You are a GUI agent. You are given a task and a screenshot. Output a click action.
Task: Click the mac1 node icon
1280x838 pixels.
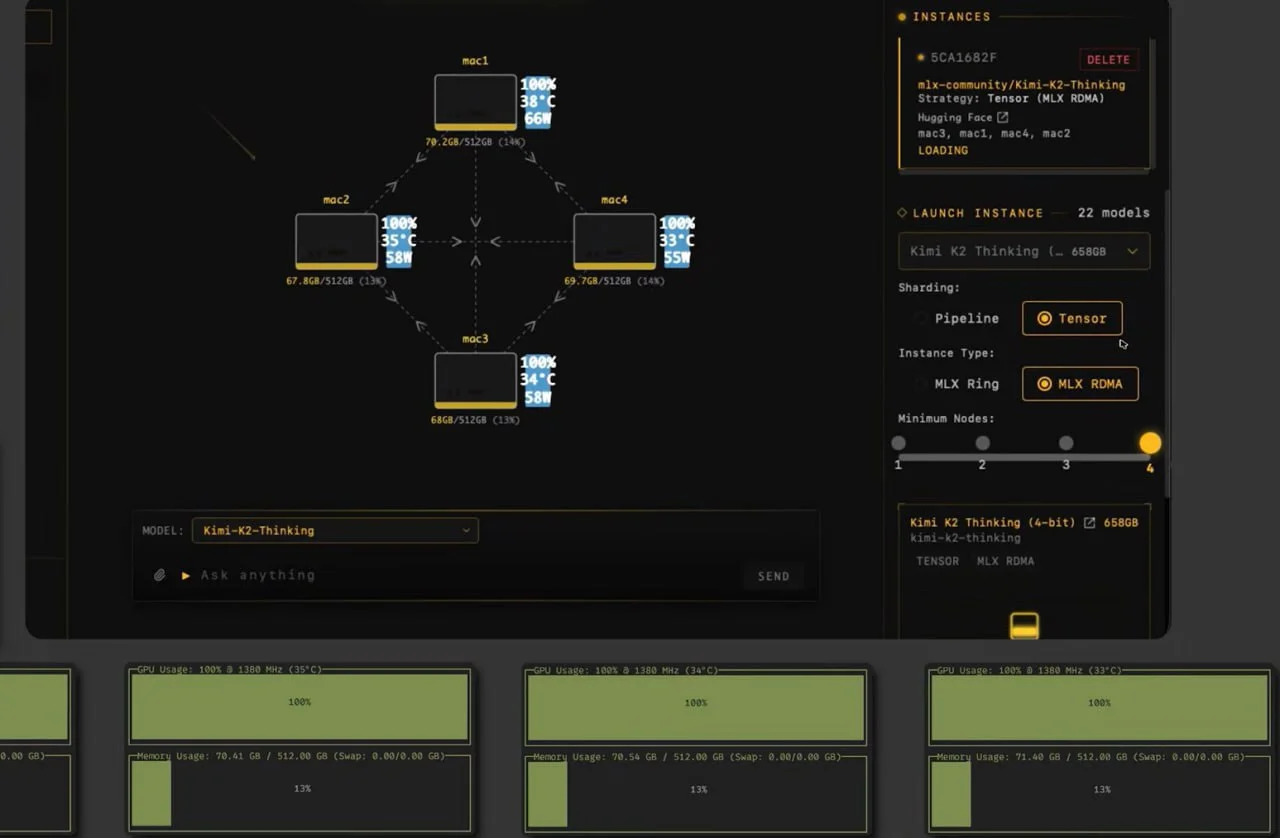(475, 102)
